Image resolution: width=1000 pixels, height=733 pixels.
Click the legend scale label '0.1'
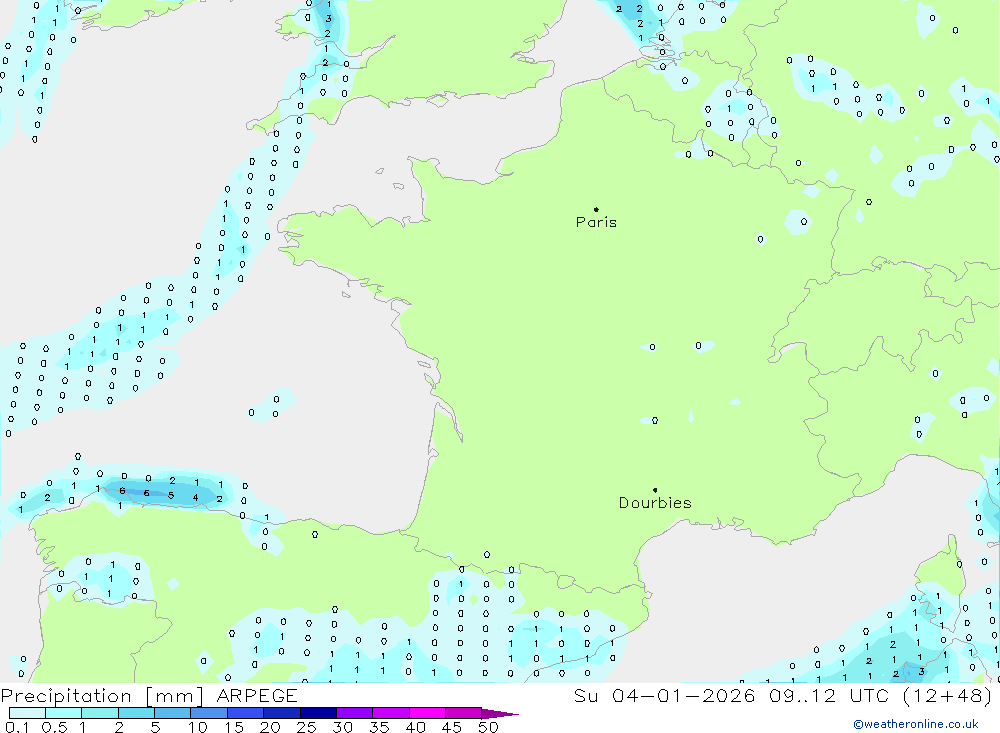(x=17, y=727)
